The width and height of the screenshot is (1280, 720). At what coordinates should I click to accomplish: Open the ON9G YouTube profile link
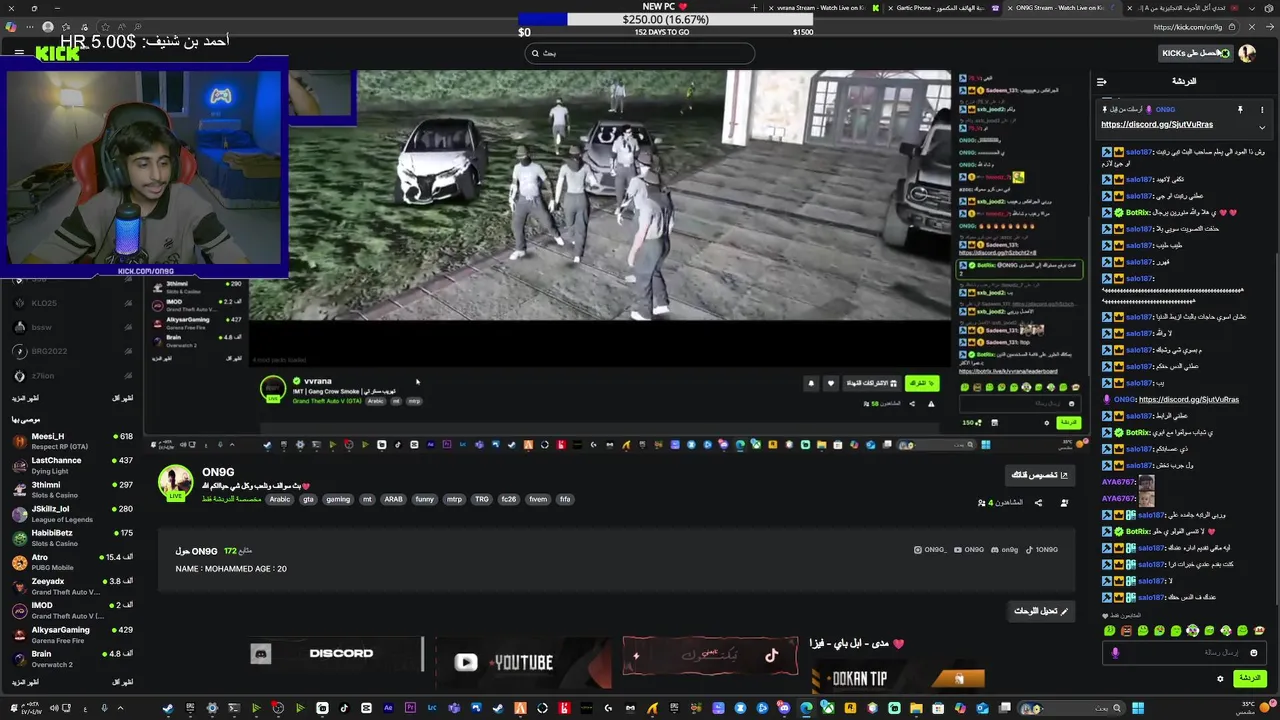(x=969, y=549)
